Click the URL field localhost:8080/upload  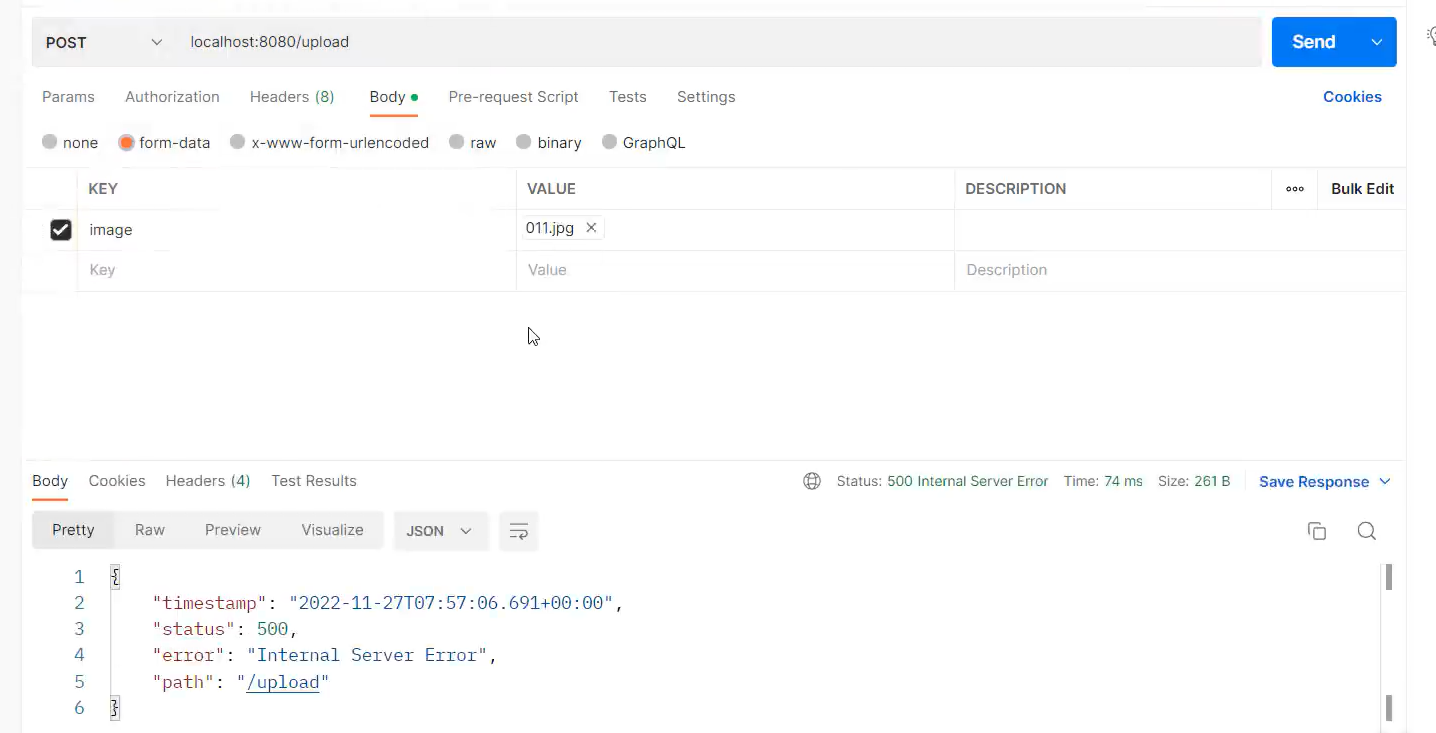pyautogui.click(x=720, y=42)
